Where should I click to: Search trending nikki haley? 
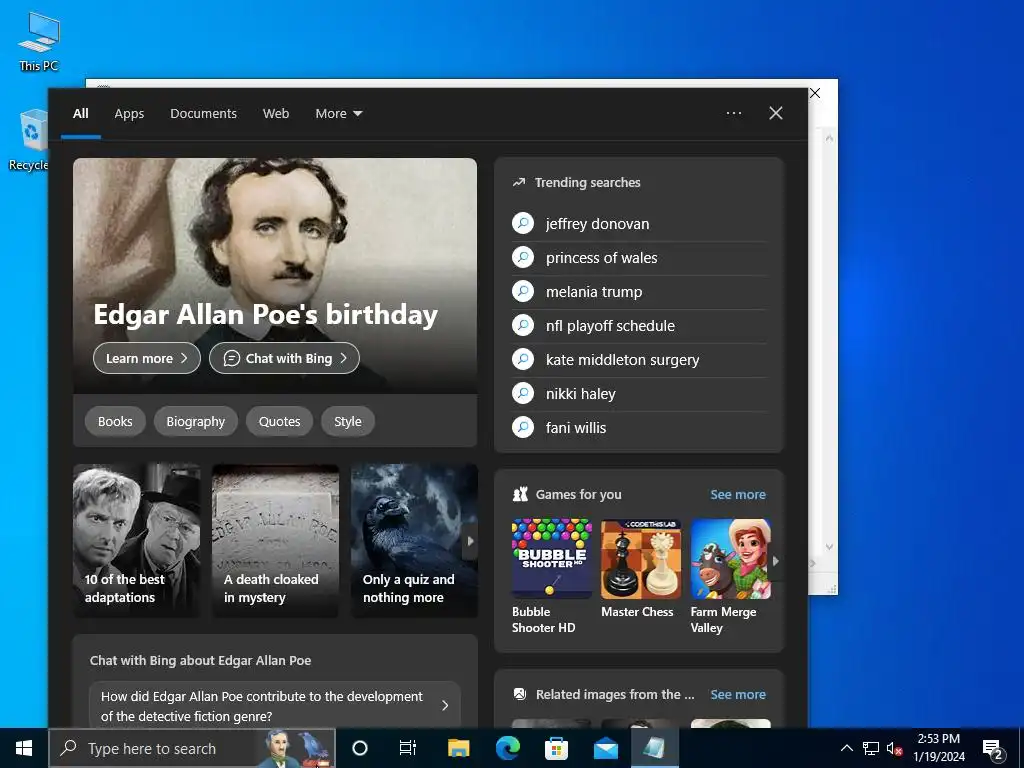(639, 394)
